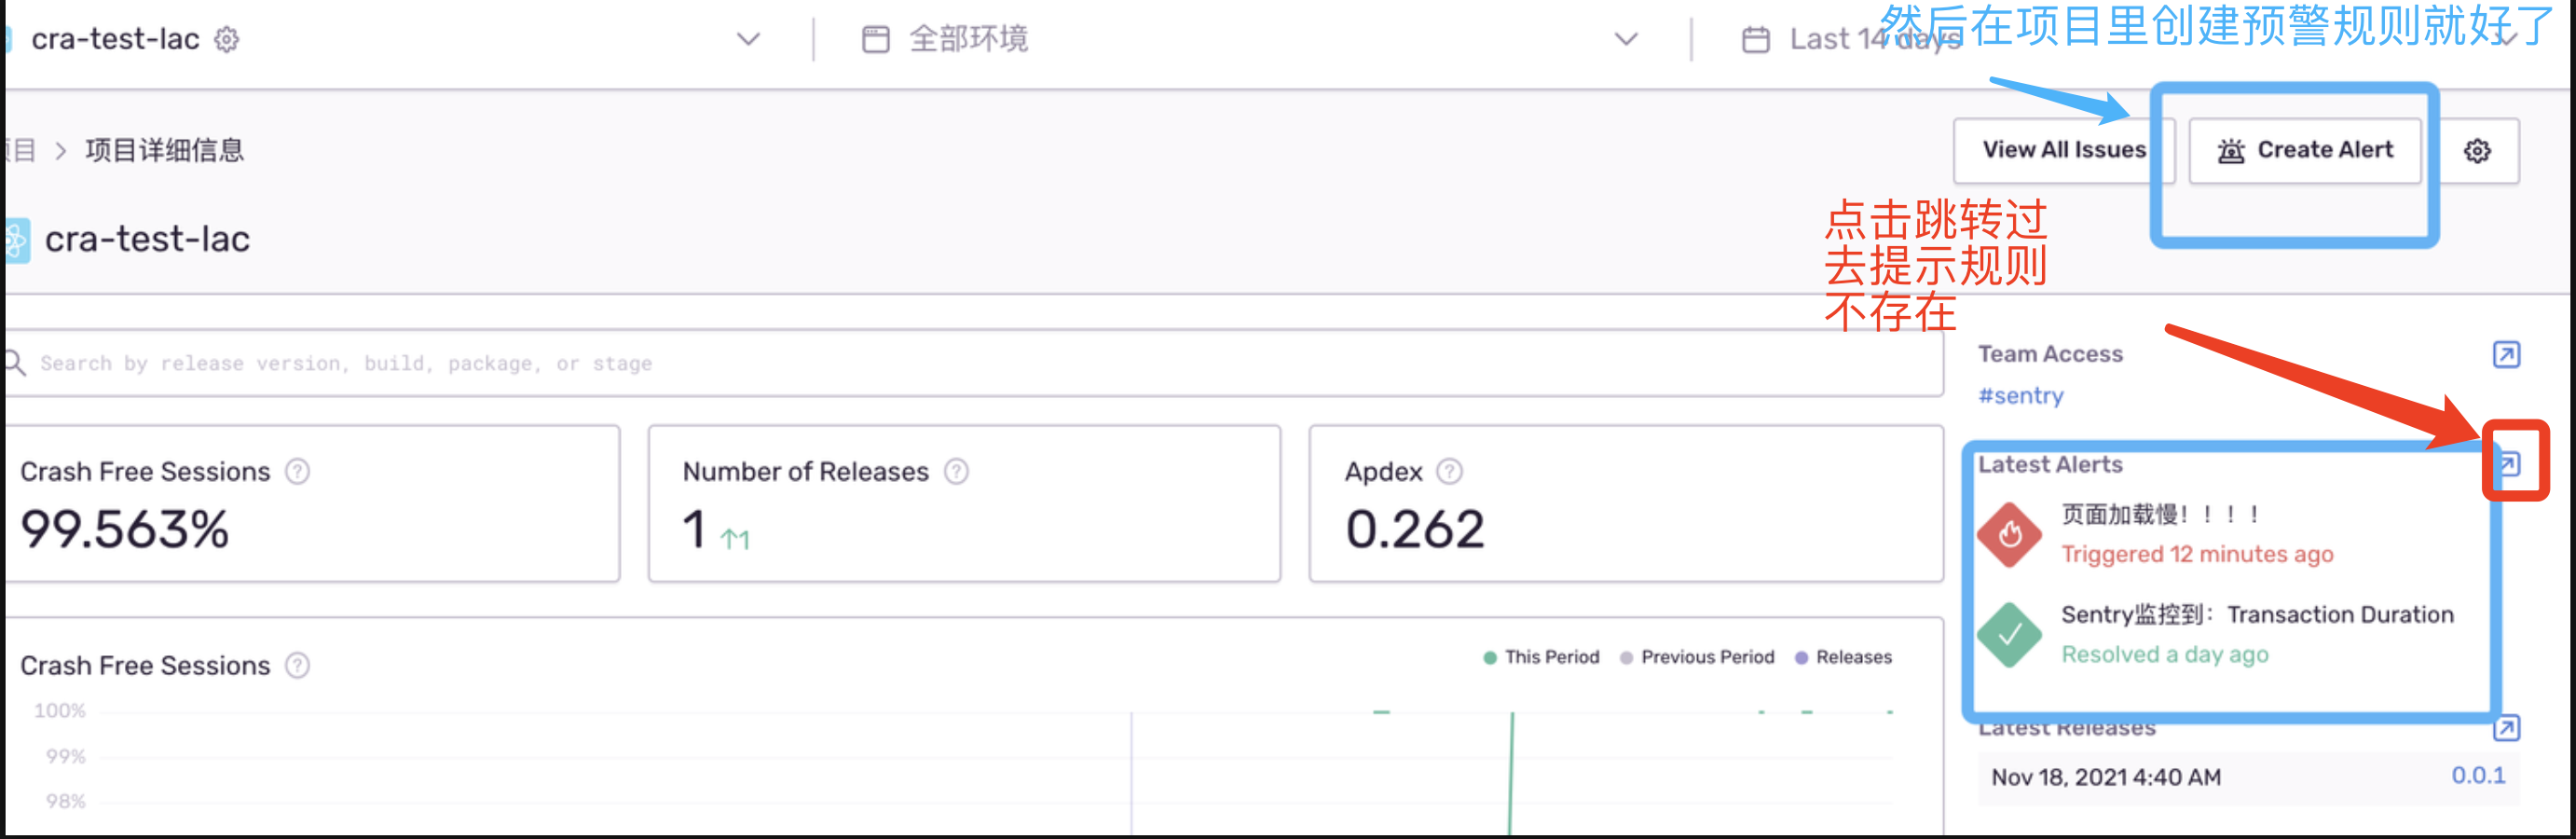Image resolution: width=2576 pixels, height=839 pixels.
Task: Click the environment calendar window icon
Action: pos(875,39)
